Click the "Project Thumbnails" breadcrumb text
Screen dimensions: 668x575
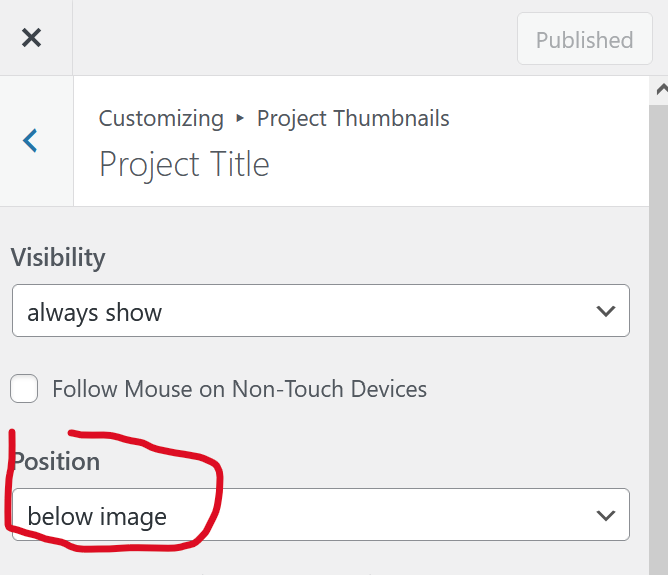tap(353, 118)
